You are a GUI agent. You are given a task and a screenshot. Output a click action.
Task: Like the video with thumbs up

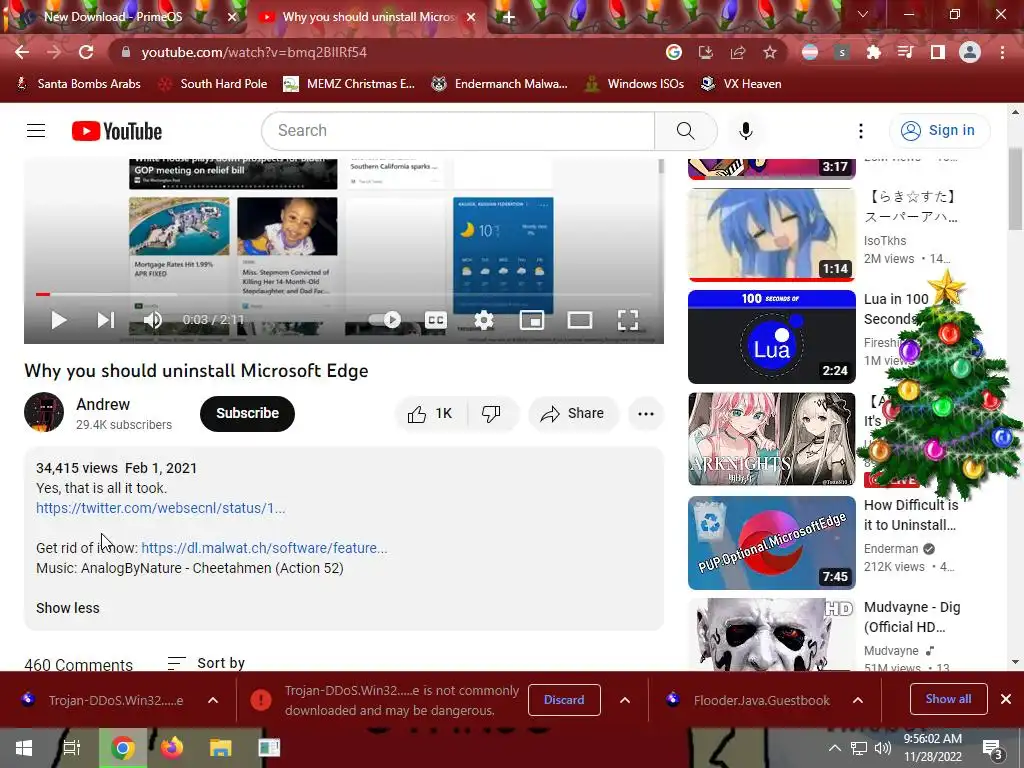pyautogui.click(x=430, y=413)
